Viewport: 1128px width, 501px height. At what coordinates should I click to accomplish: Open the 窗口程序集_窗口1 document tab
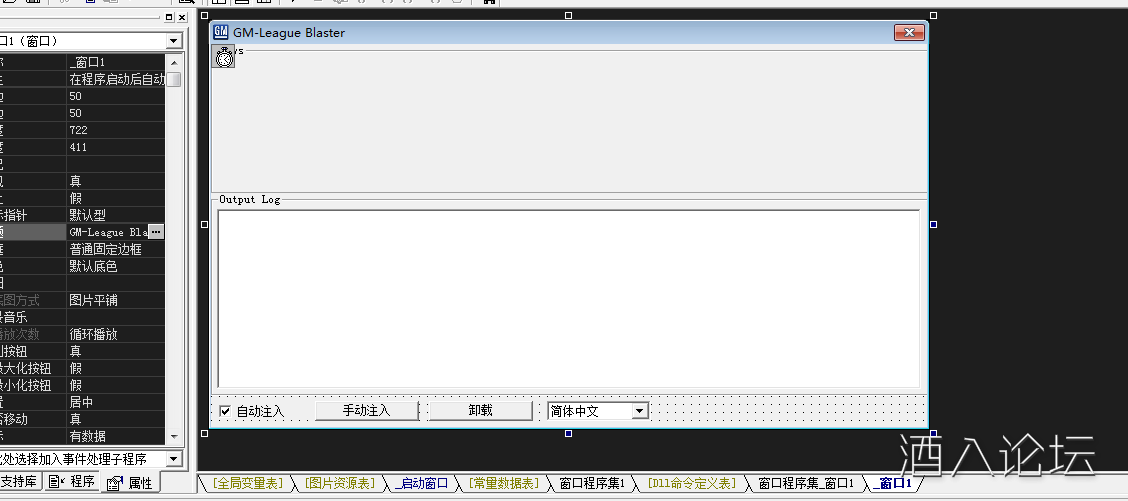pos(806,484)
